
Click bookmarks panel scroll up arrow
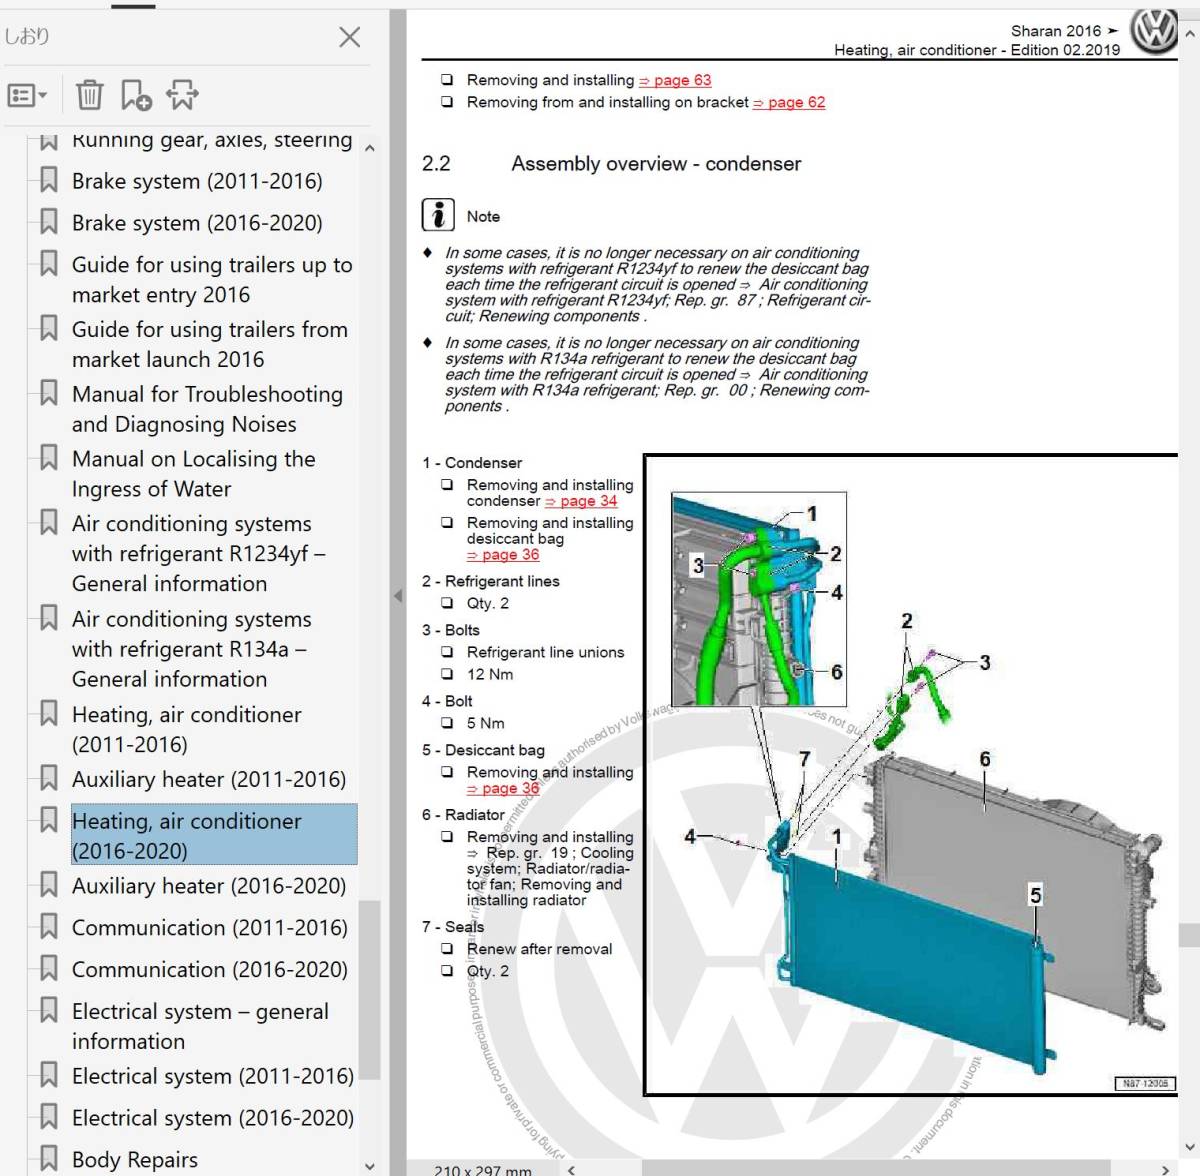pos(369,148)
